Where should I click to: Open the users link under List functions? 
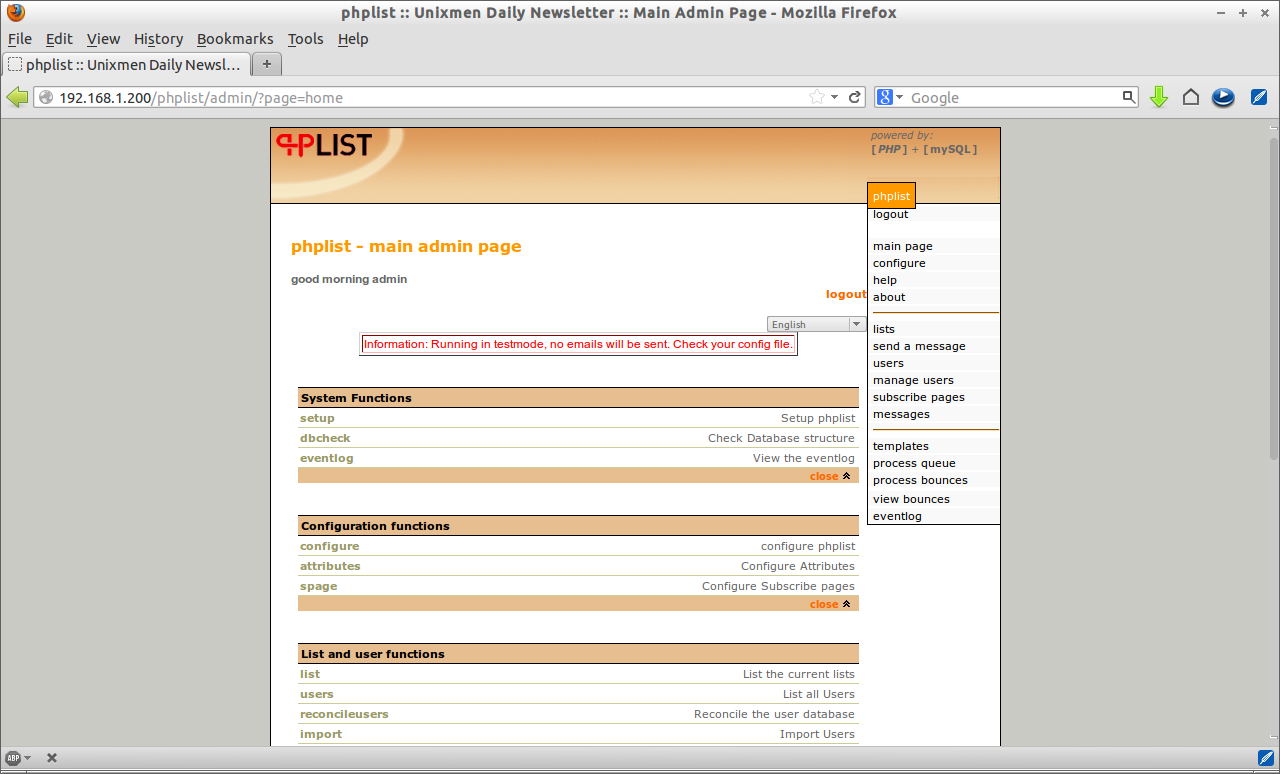coord(317,694)
